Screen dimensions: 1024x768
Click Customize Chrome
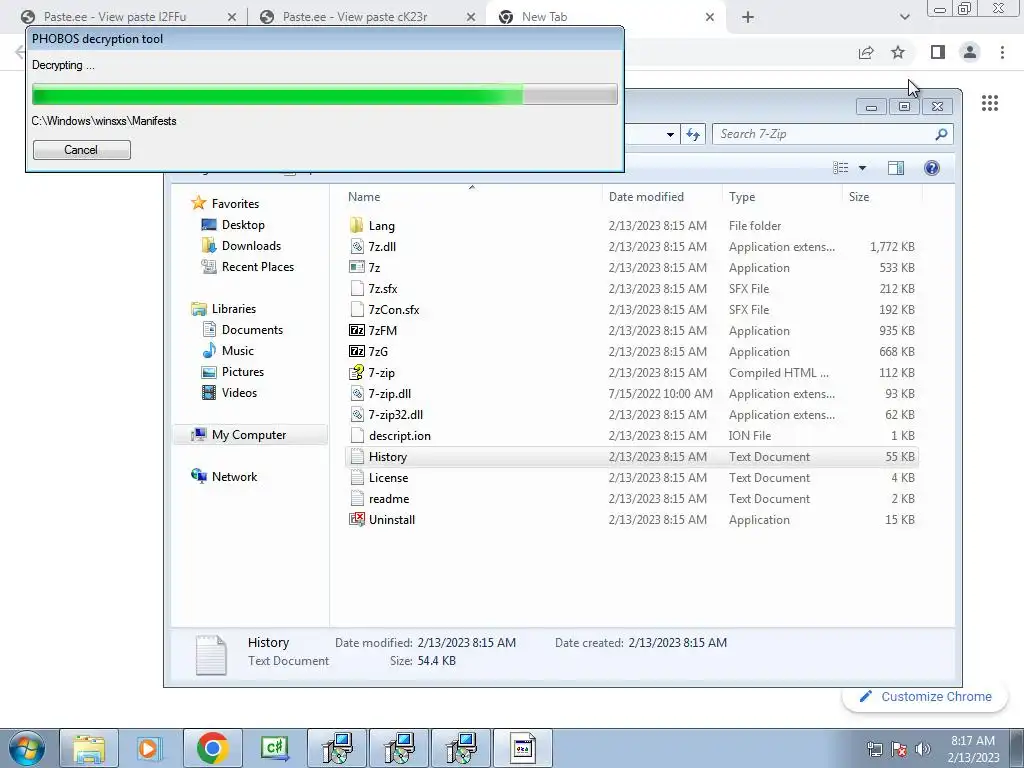[x=925, y=696]
